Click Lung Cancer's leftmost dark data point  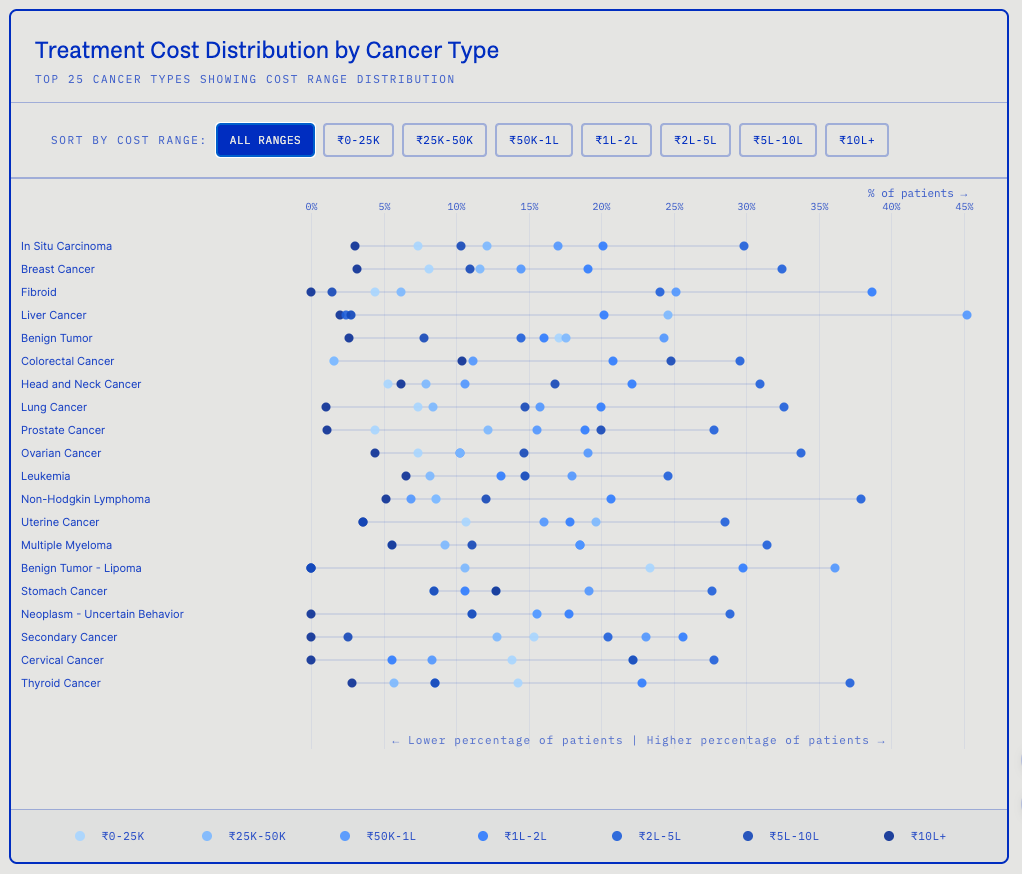[326, 407]
